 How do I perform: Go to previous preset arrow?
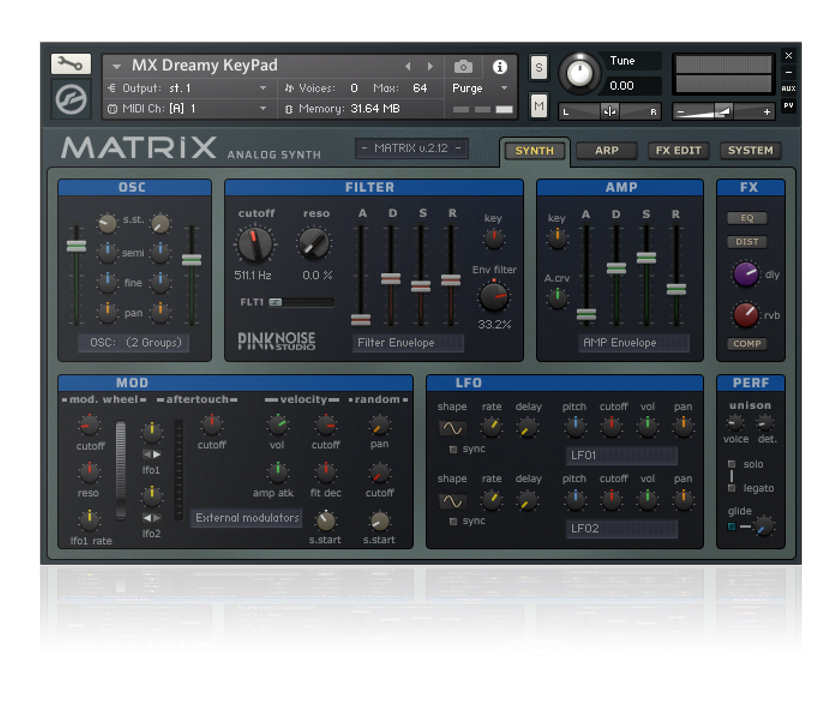tap(408, 66)
